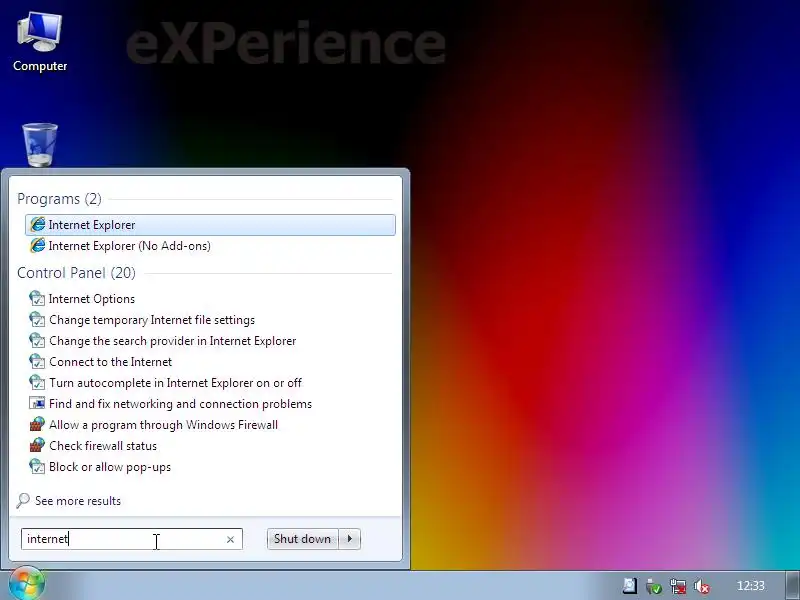Open the Action Center tray icon

tap(630, 586)
